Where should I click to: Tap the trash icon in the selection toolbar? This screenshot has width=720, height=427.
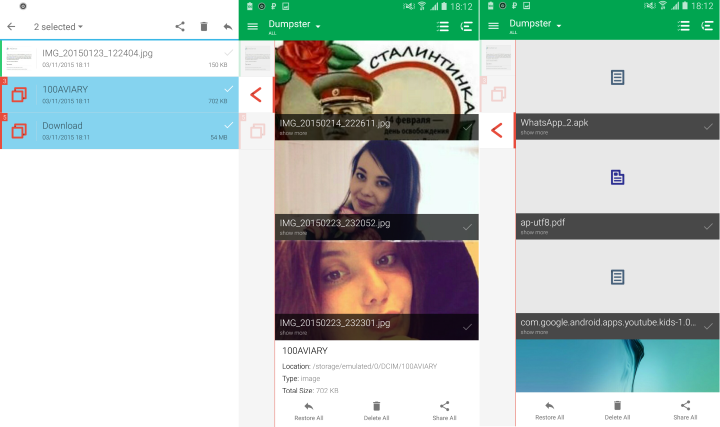coord(204,27)
